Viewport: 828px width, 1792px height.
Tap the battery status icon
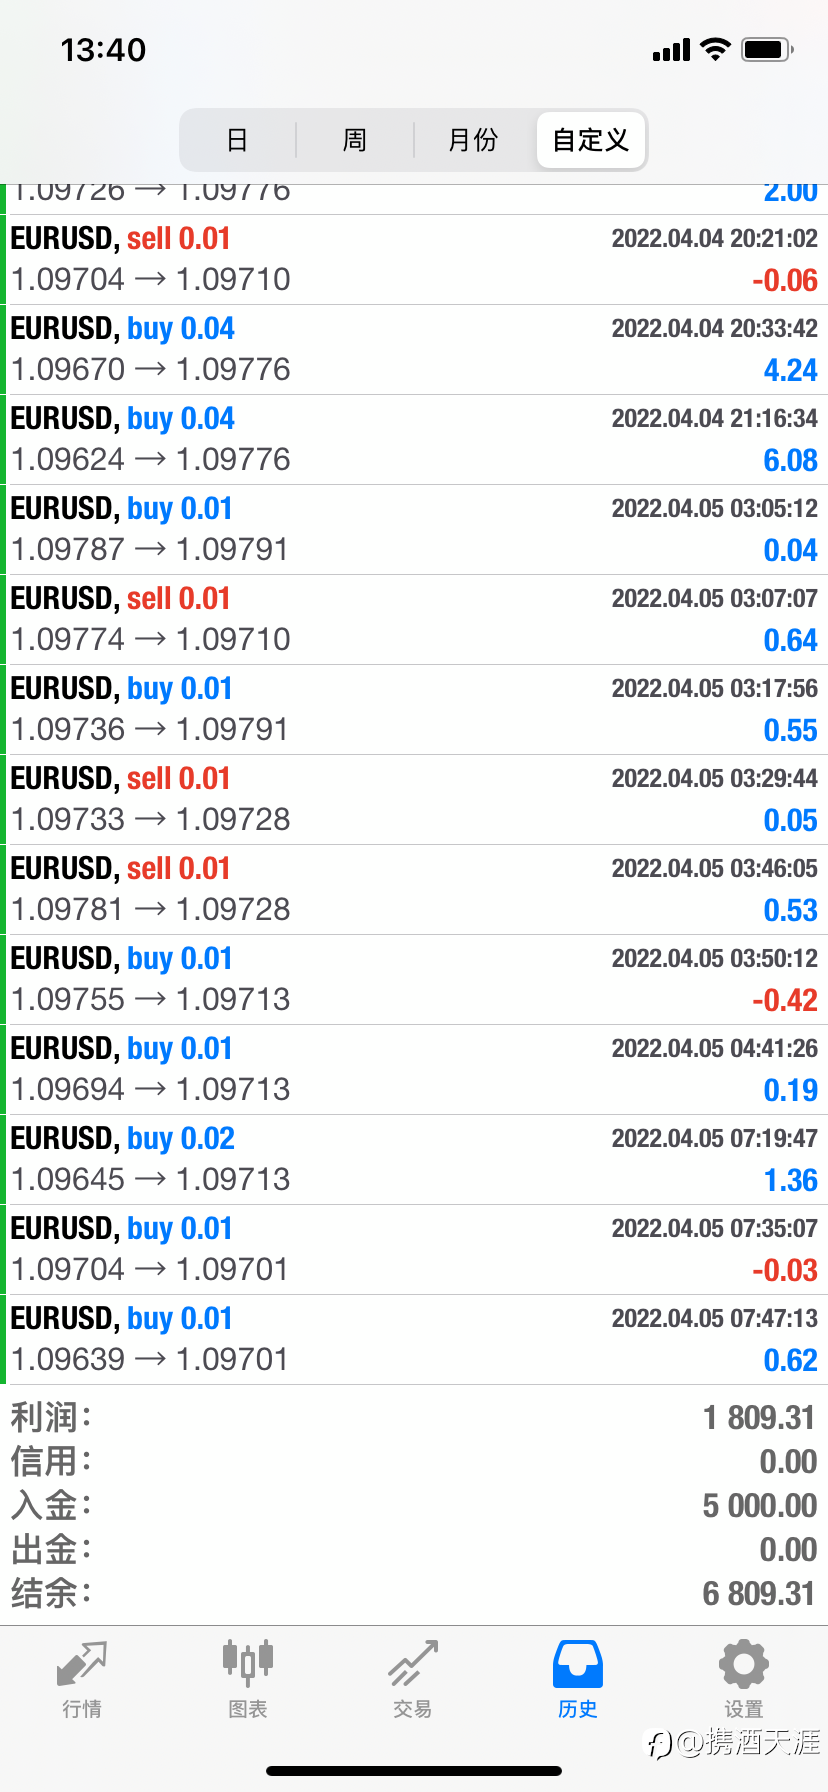(767, 49)
